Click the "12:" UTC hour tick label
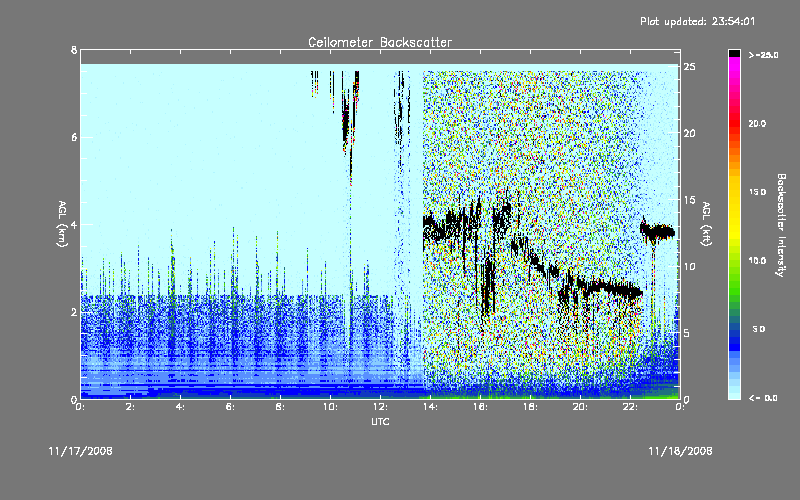 click(x=381, y=407)
